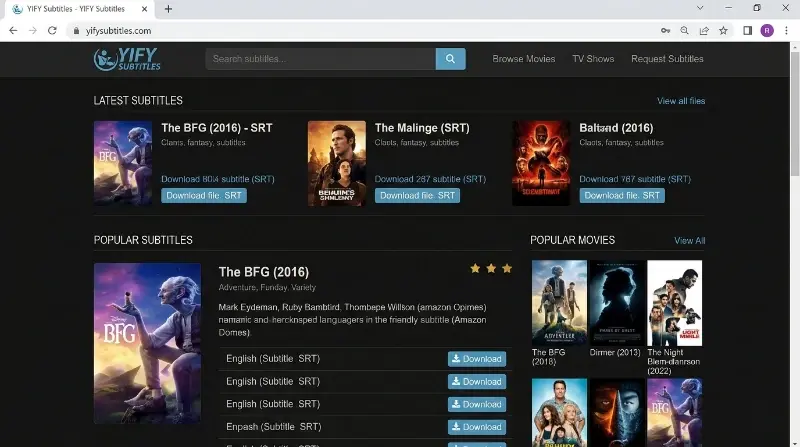Click the zoom magnifier icon in address bar
This screenshot has height=447, width=800.
click(x=685, y=31)
